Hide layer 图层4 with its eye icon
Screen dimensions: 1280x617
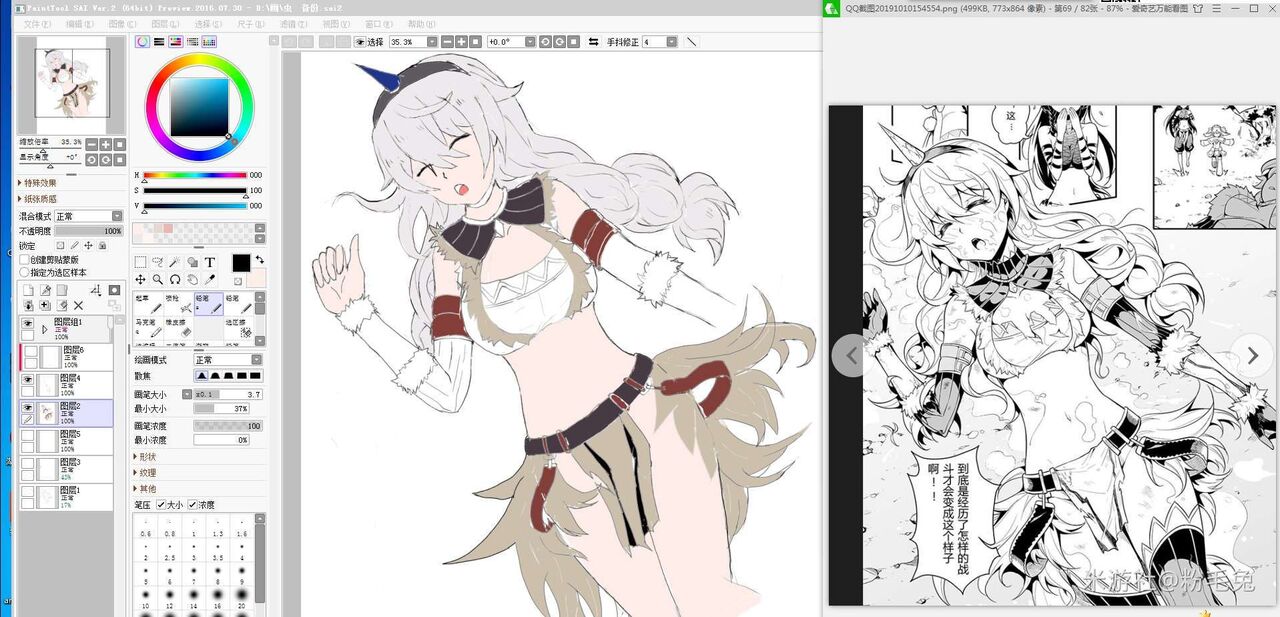[x=27, y=380]
